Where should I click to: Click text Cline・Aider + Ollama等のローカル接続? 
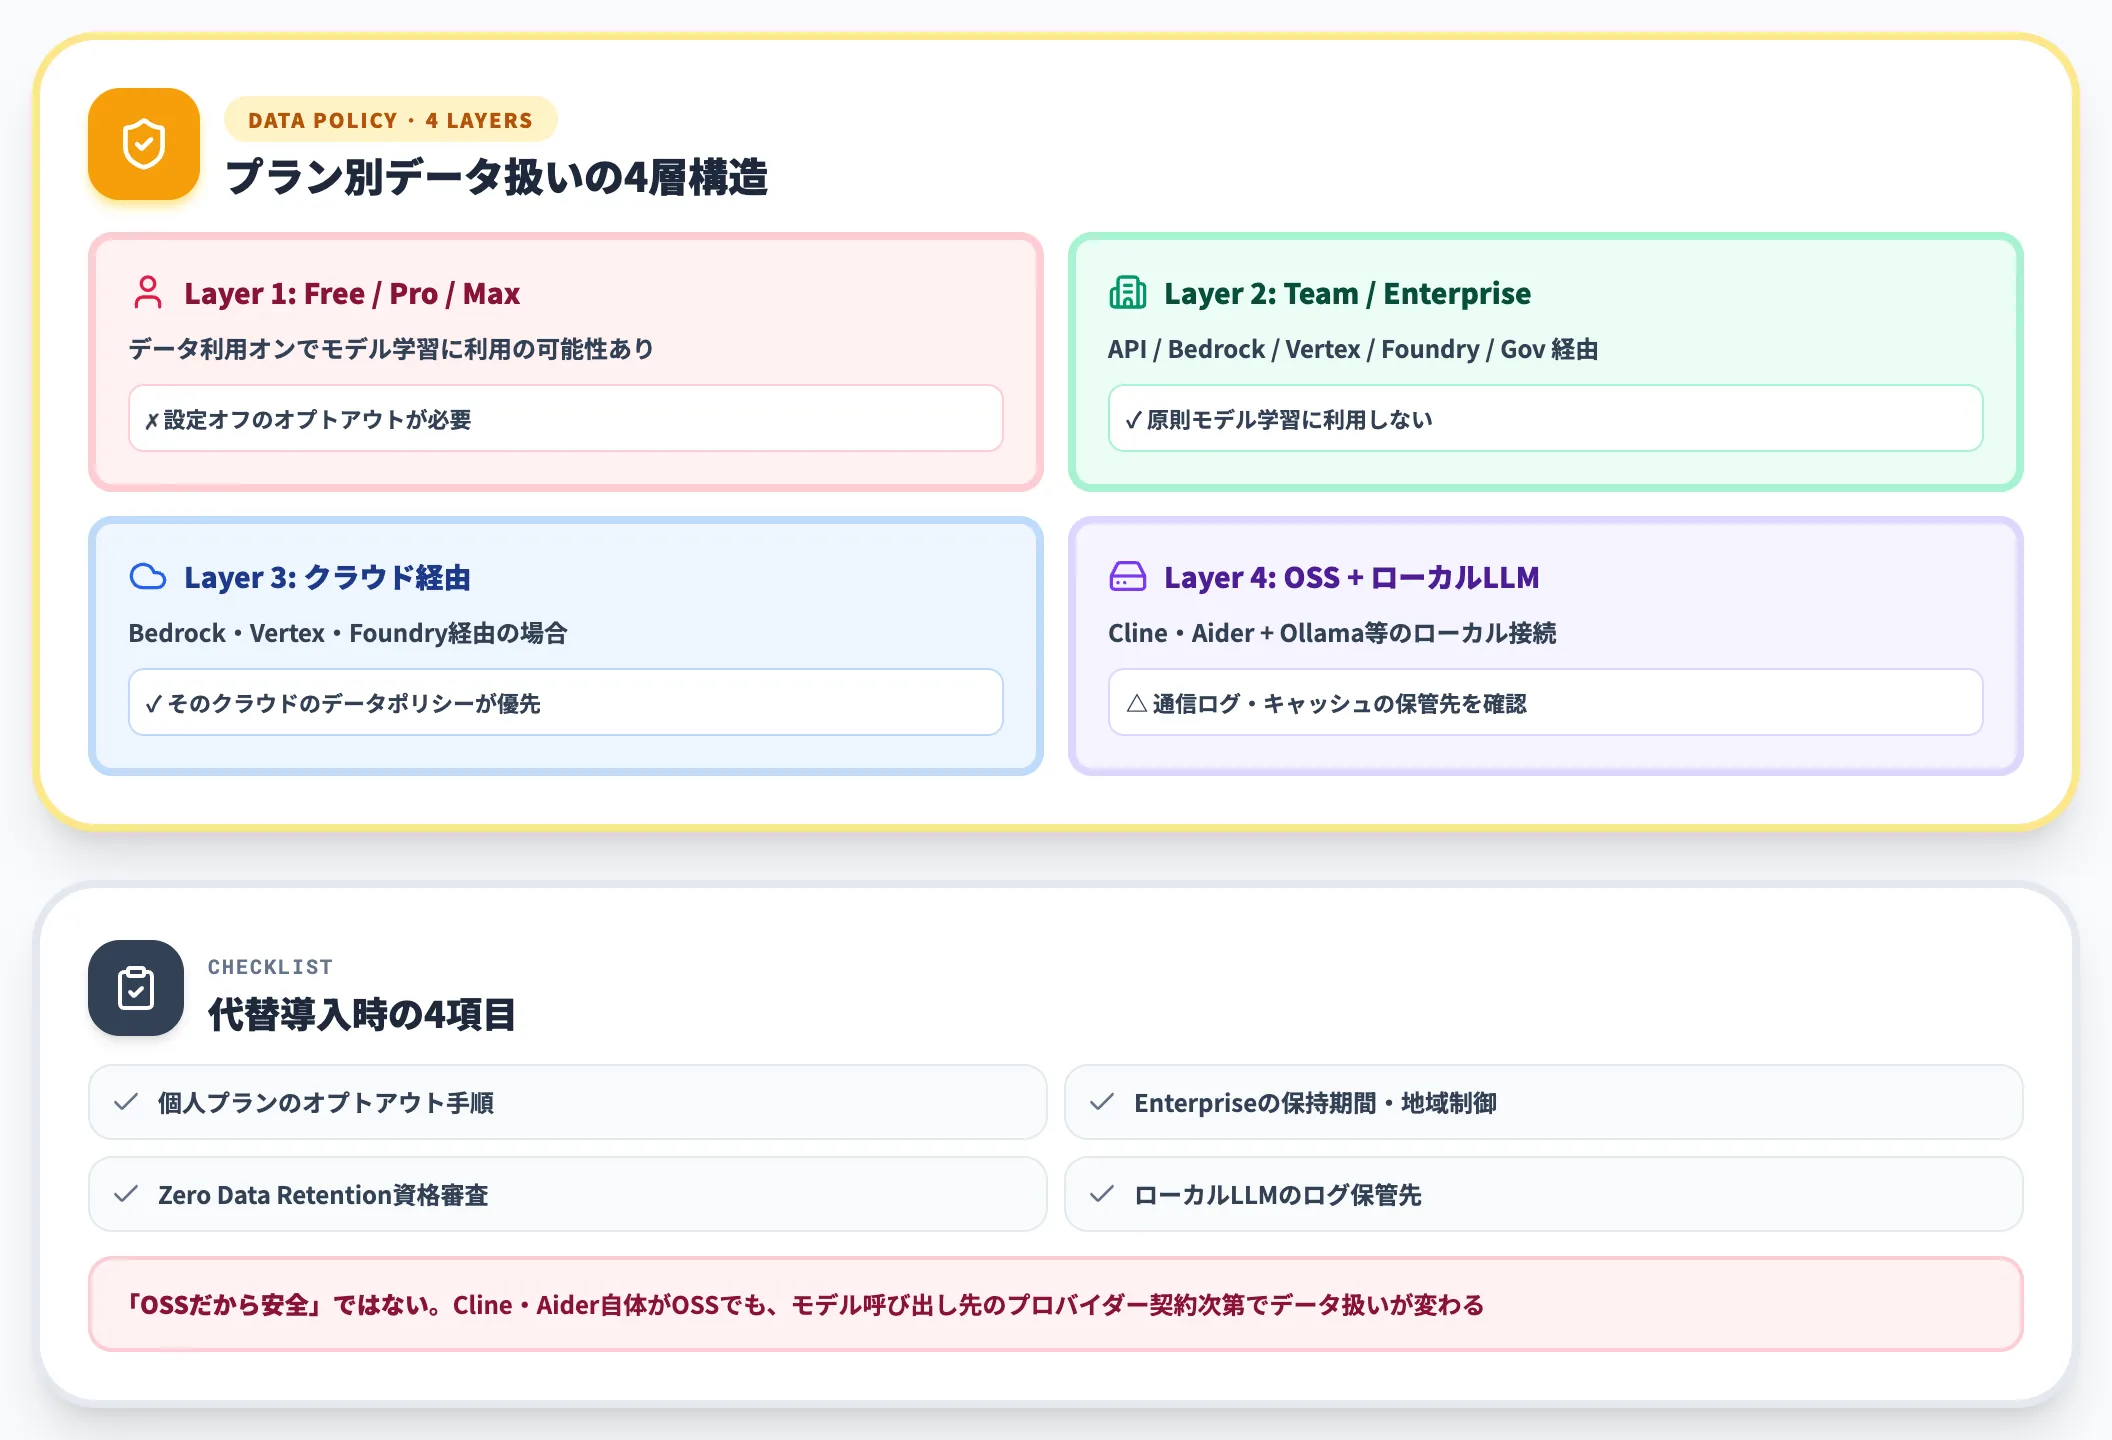pyautogui.click(x=1332, y=633)
